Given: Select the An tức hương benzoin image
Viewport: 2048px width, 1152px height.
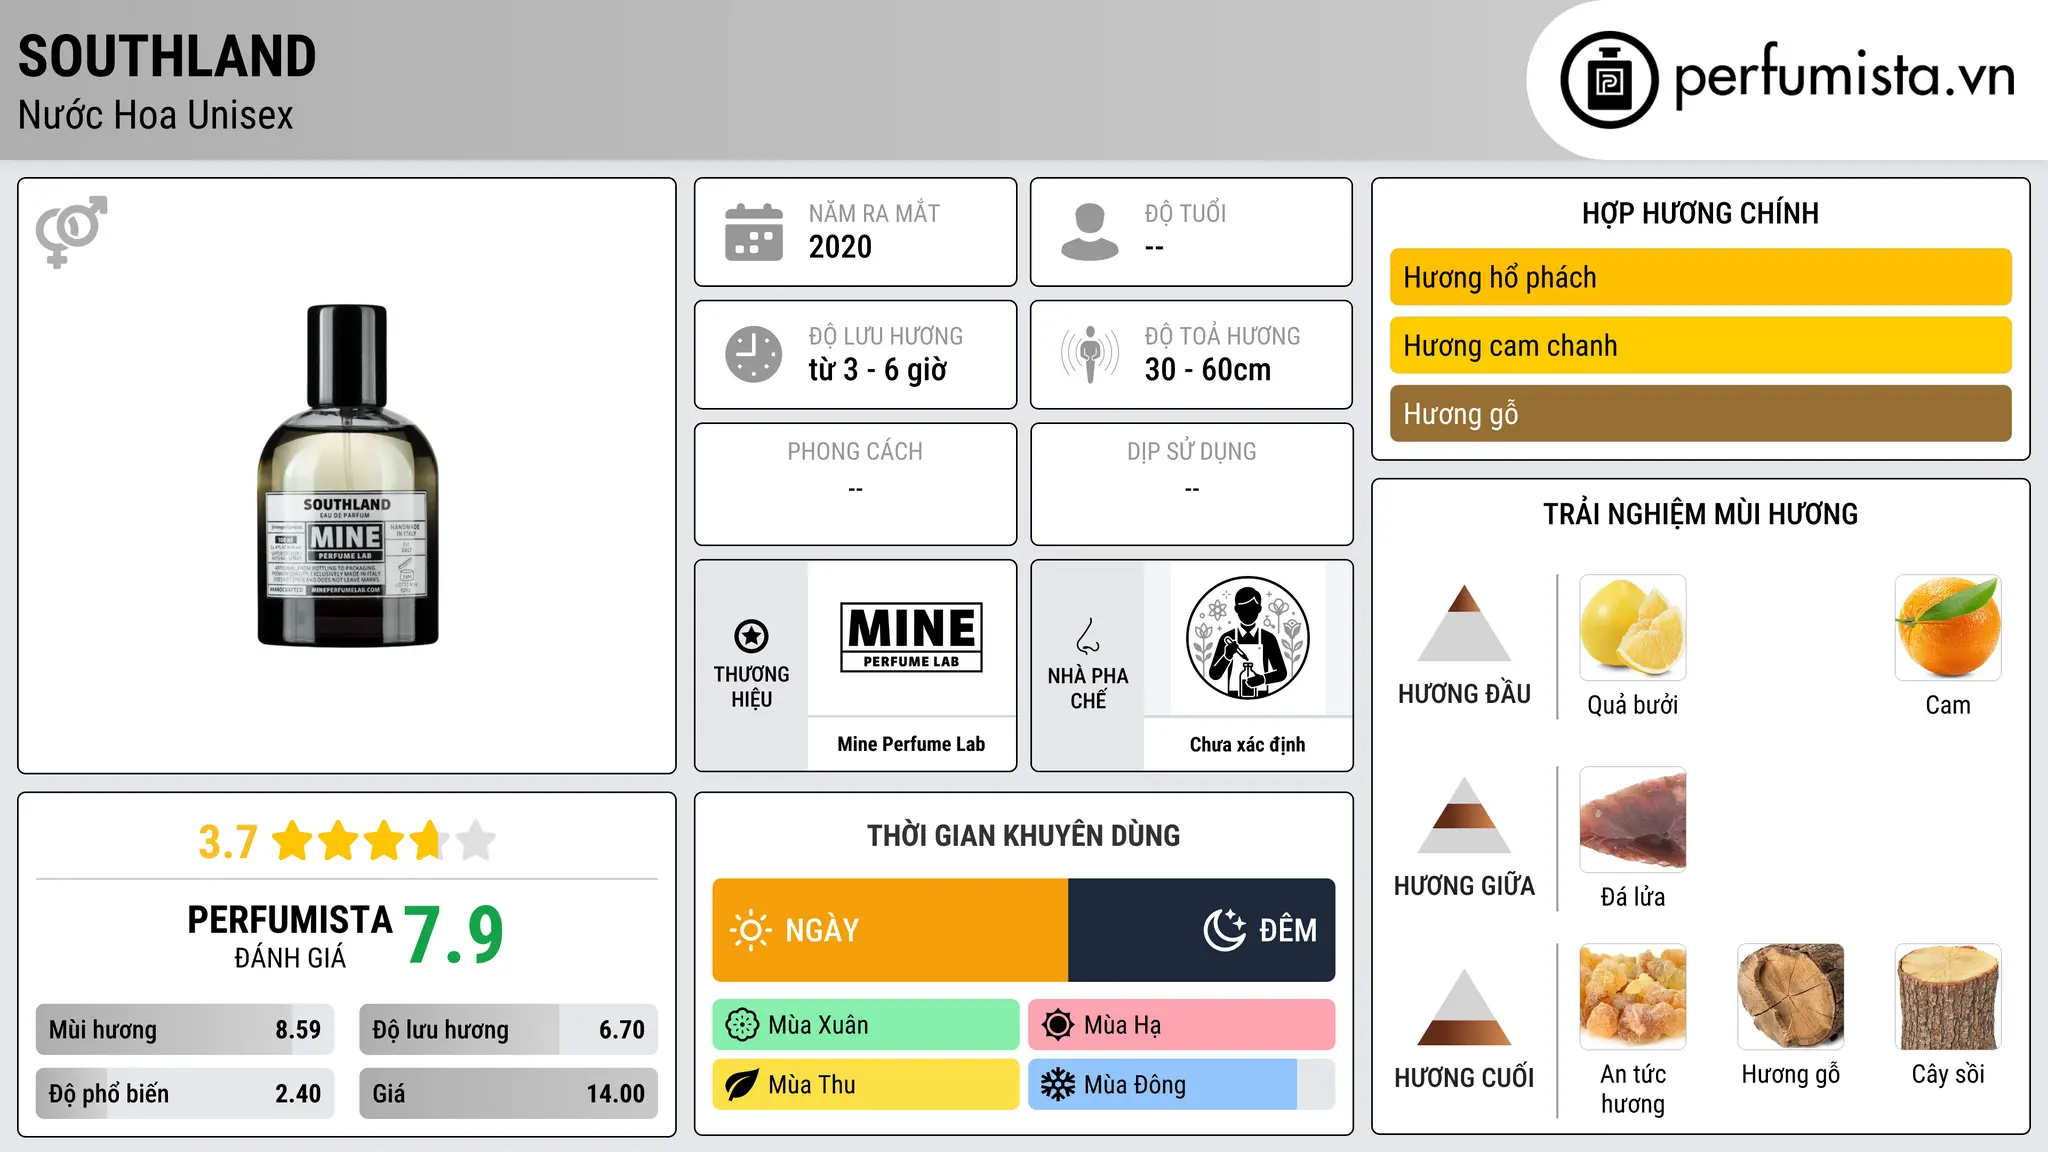Looking at the screenshot, I should [x=1633, y=996].
